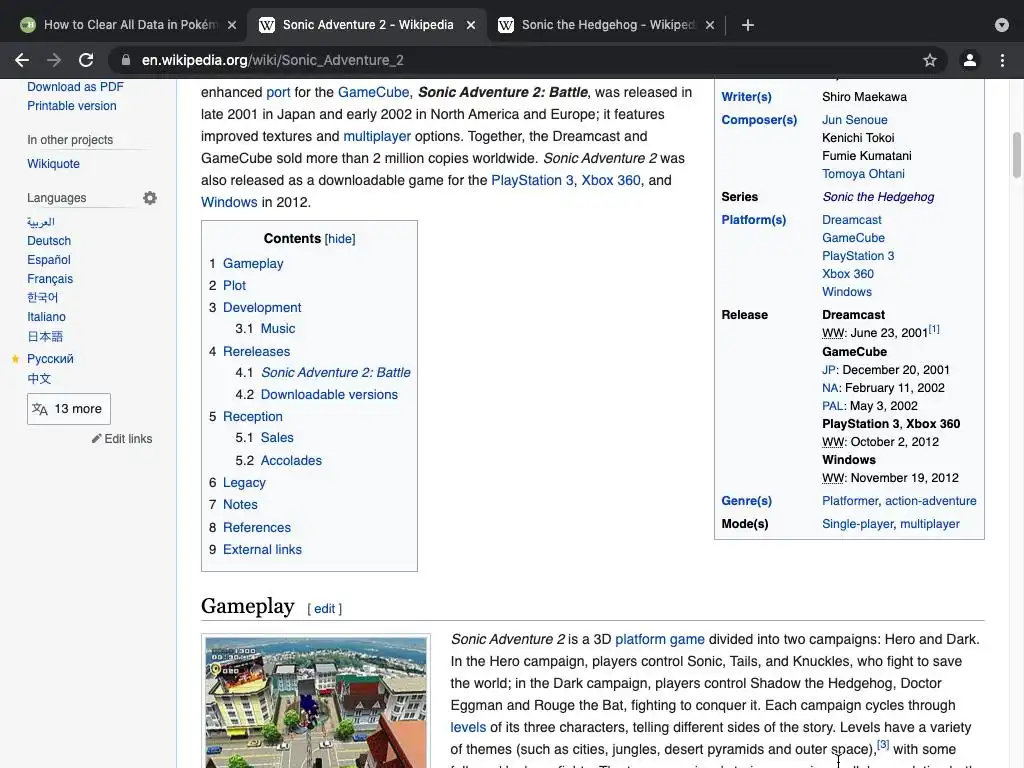Bookmark this page with the star icon

click(929, 60)
